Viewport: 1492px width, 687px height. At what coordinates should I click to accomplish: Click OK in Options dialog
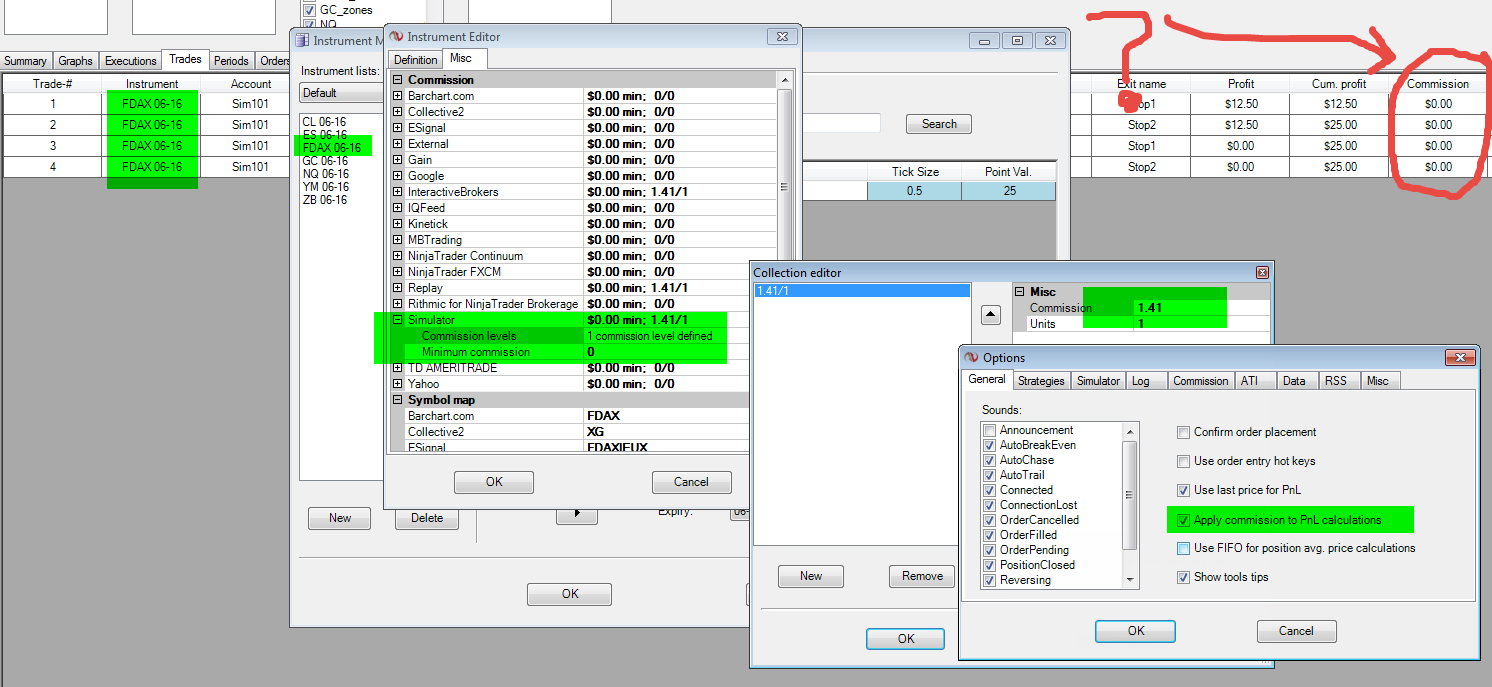tap(1135, 631)
